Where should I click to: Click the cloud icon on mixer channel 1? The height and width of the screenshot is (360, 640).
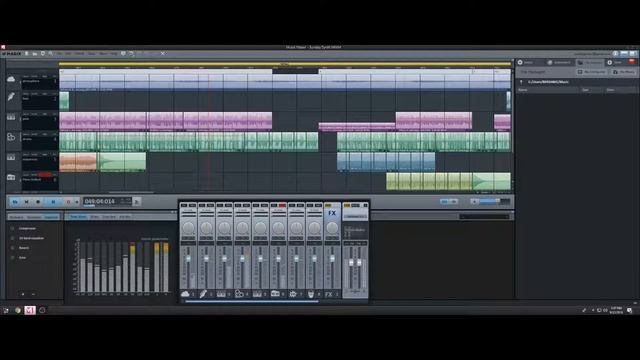pos(185,293)
